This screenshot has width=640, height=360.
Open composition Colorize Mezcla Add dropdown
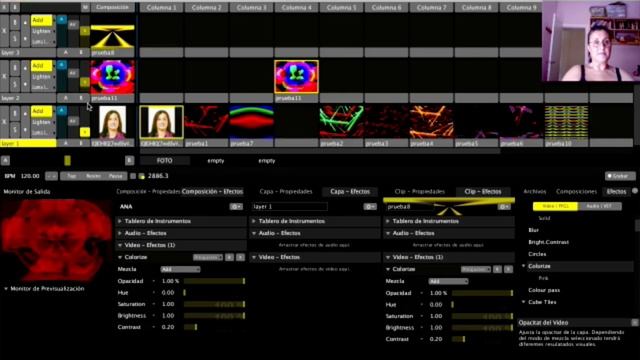180,269
